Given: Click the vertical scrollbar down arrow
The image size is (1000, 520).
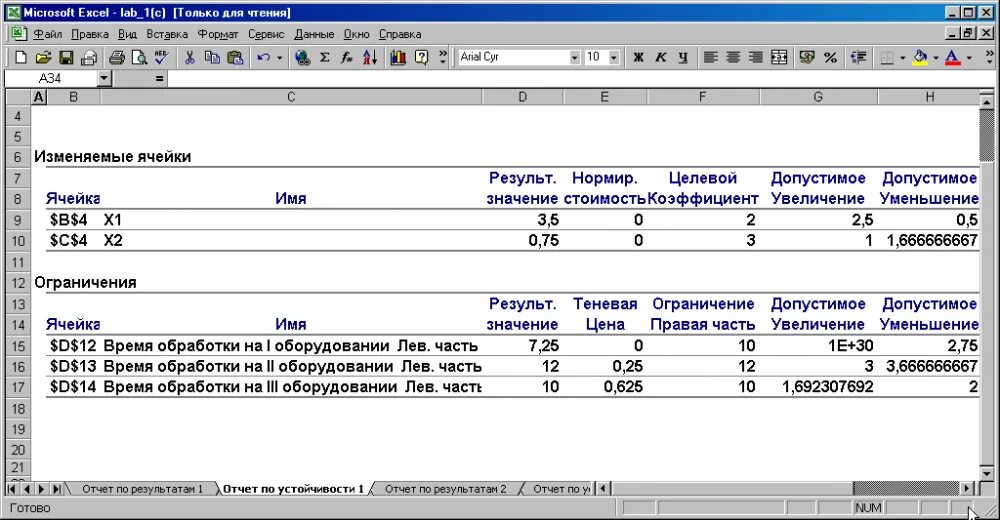Looking at the screenshot, I should [x=986, y=473].
